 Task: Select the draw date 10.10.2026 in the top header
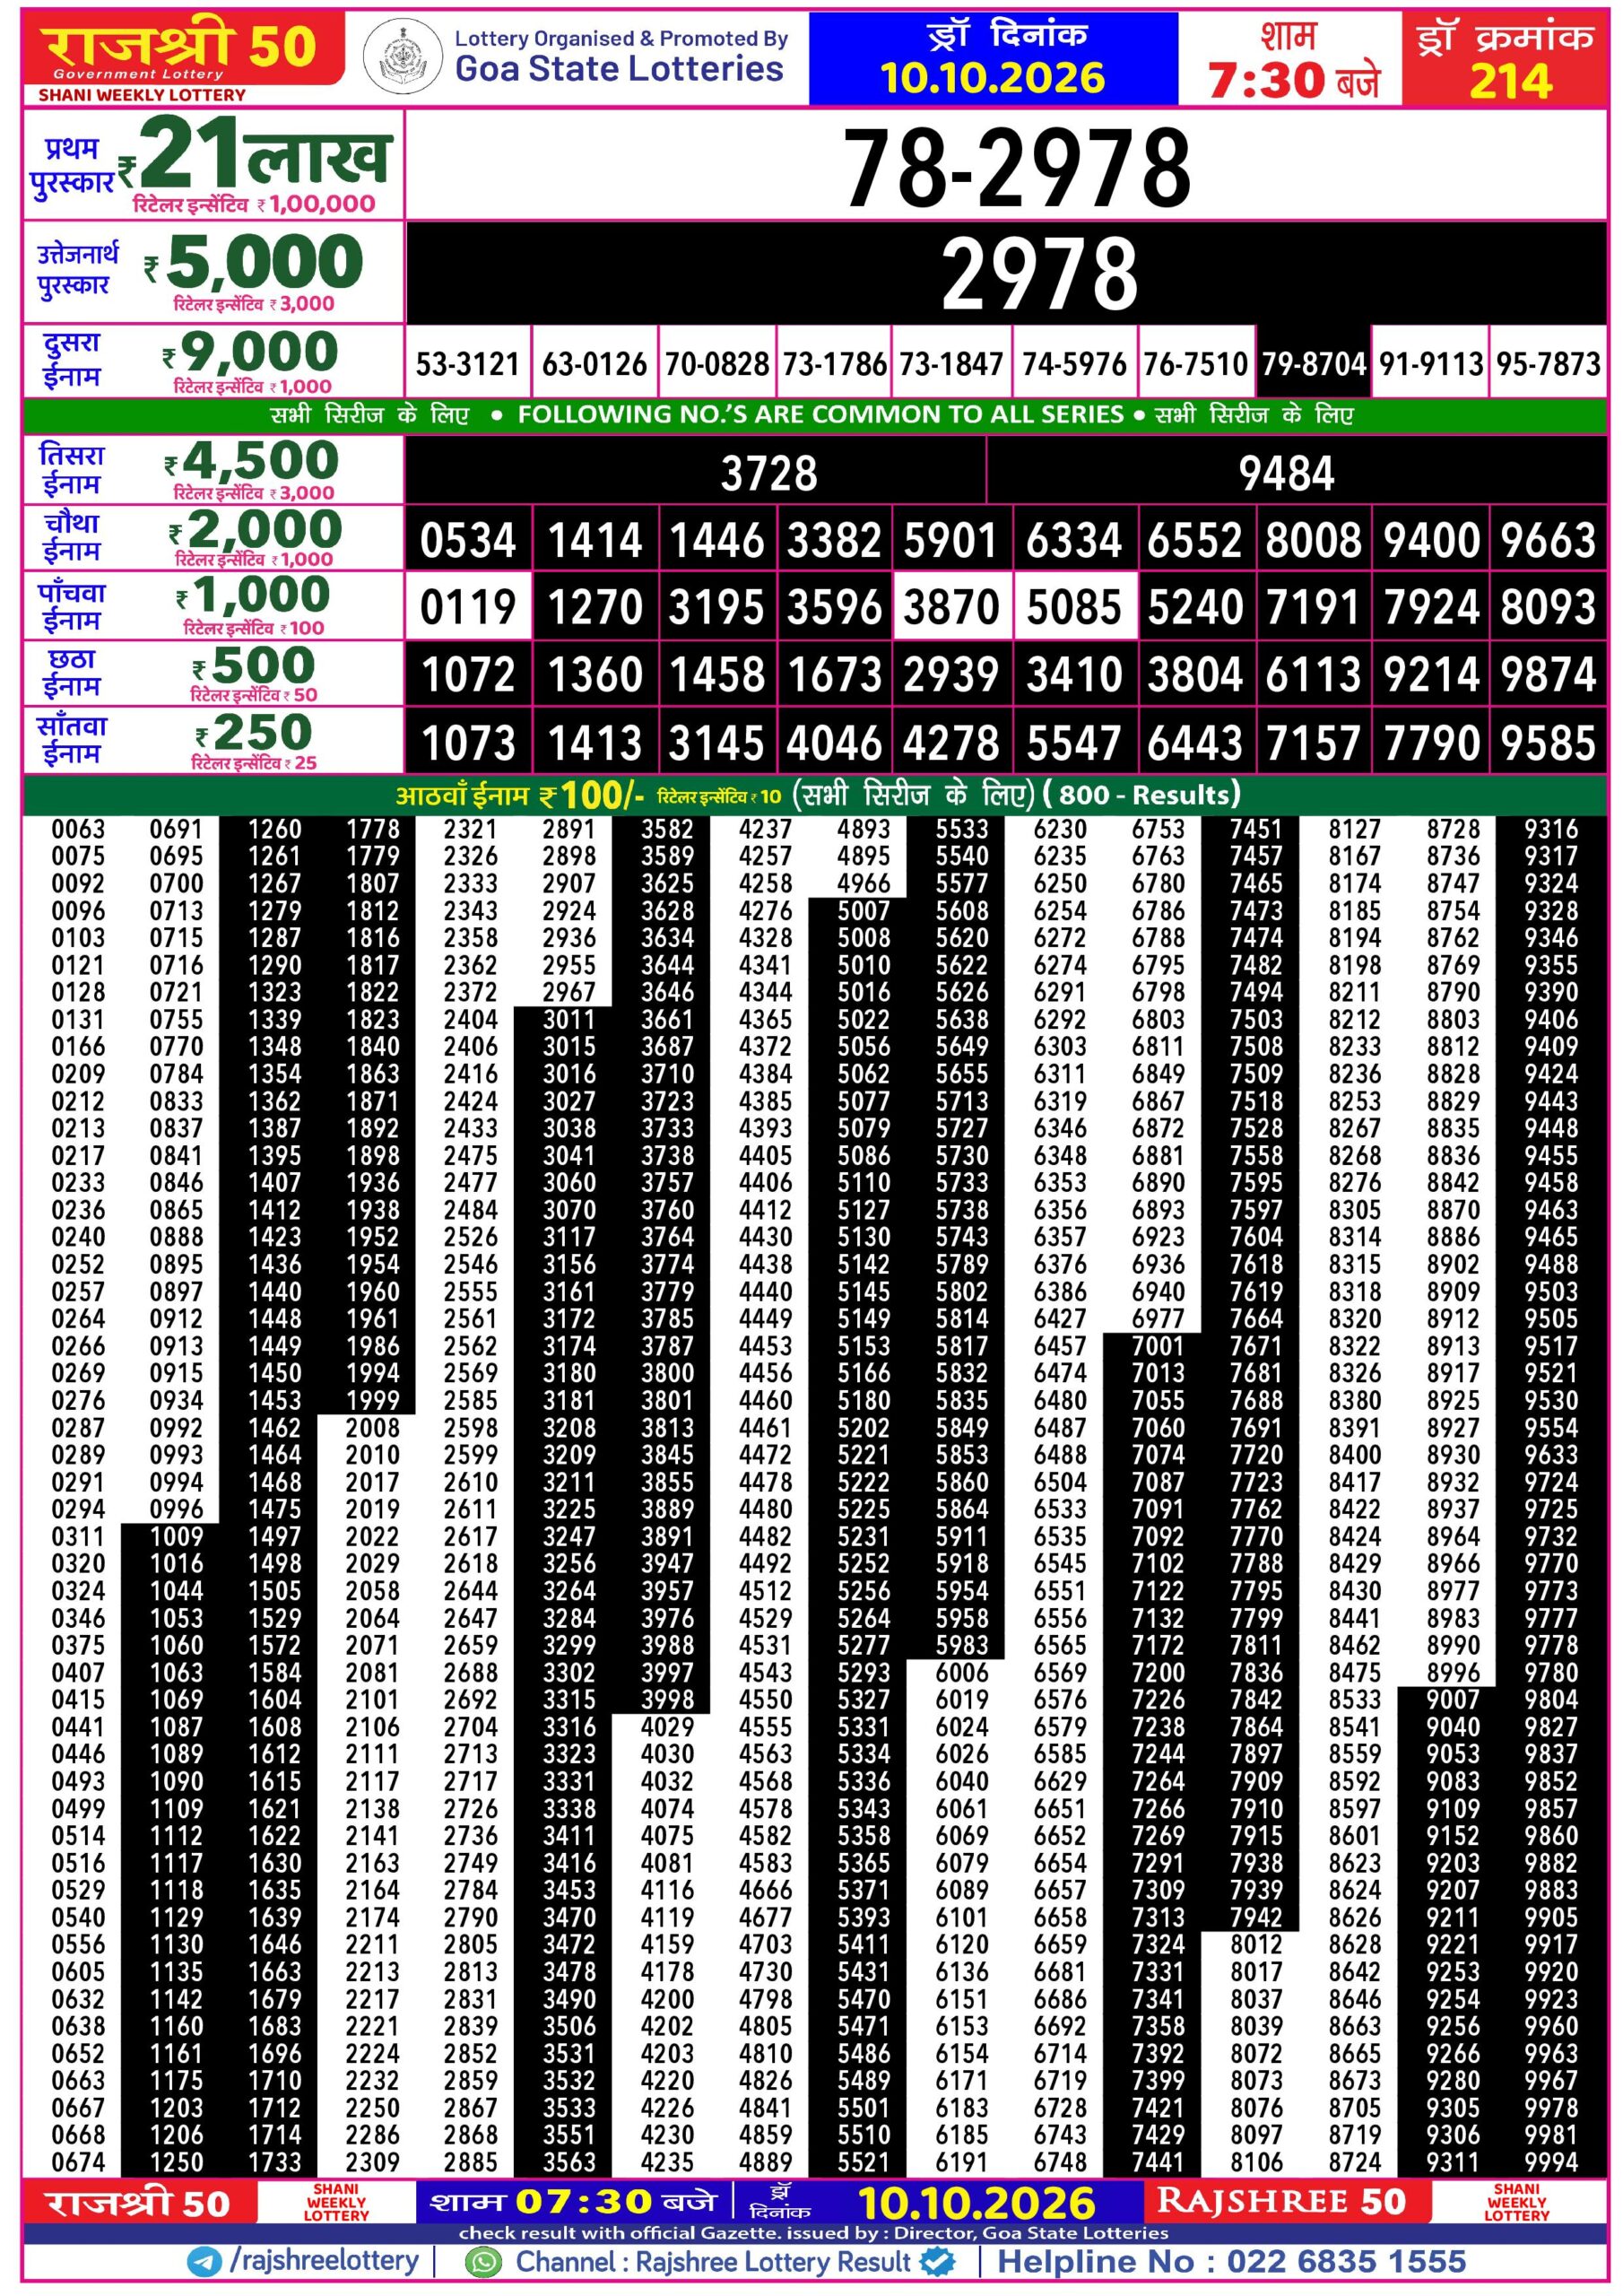(x=992, y=78)
